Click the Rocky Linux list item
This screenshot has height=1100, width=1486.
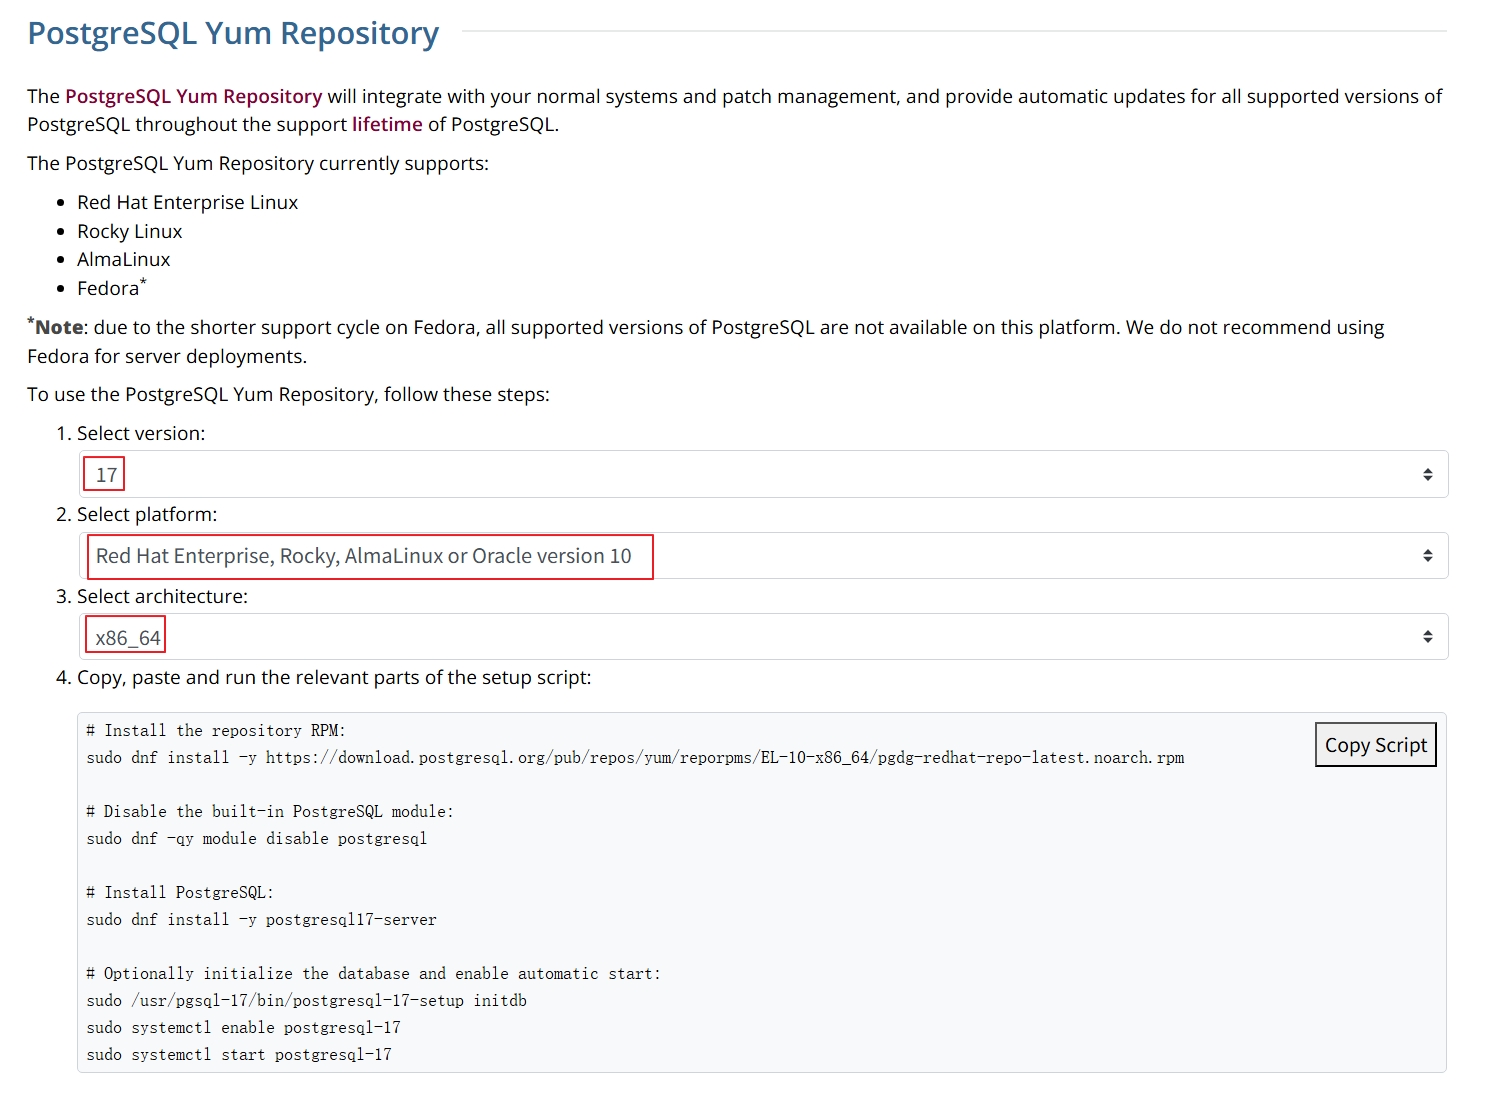[x=130, y=231]
